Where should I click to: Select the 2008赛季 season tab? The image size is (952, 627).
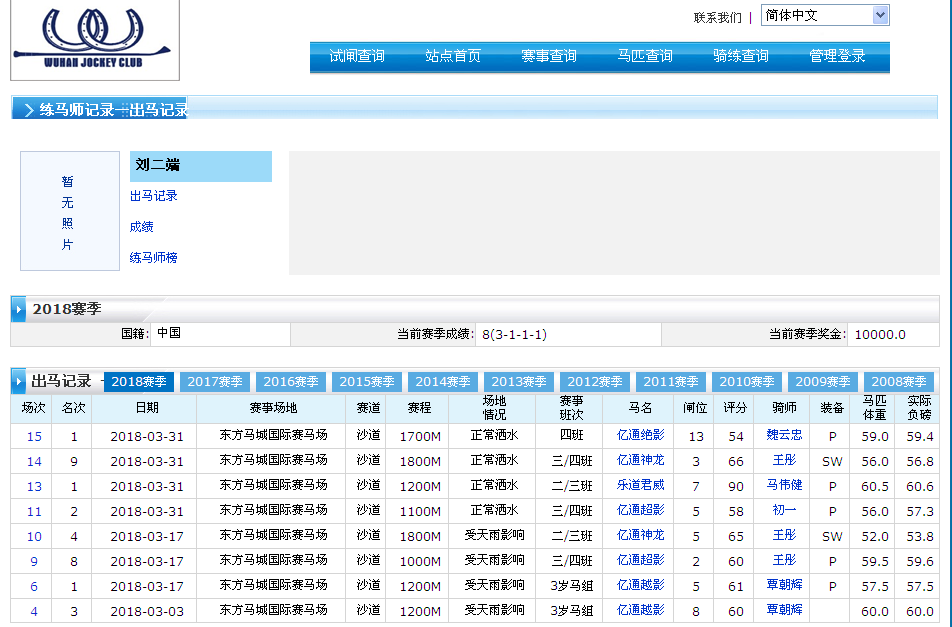[899, 382]
